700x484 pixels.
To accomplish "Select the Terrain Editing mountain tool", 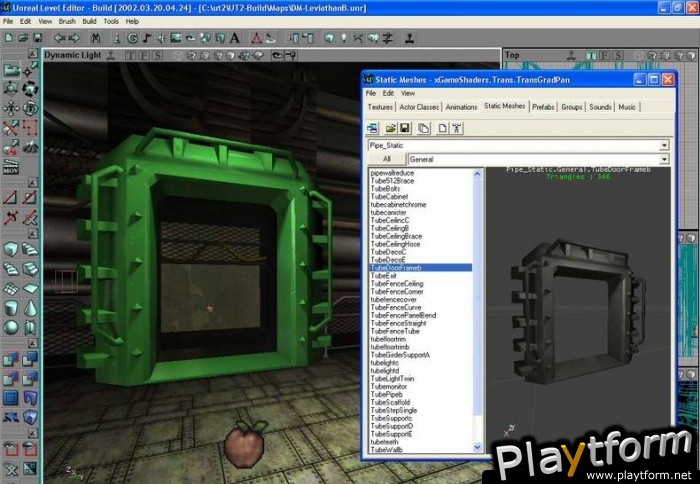I will point(30,147).
